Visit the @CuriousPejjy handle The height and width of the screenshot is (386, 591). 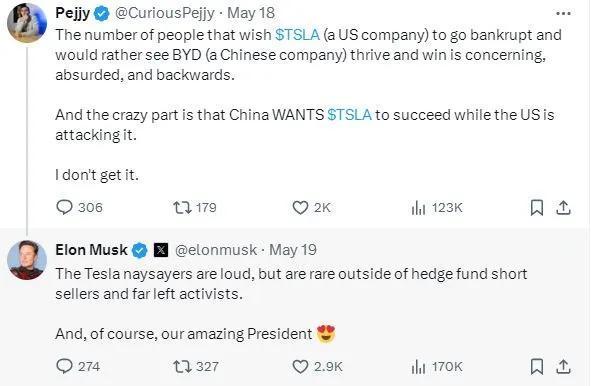(164, 13)
